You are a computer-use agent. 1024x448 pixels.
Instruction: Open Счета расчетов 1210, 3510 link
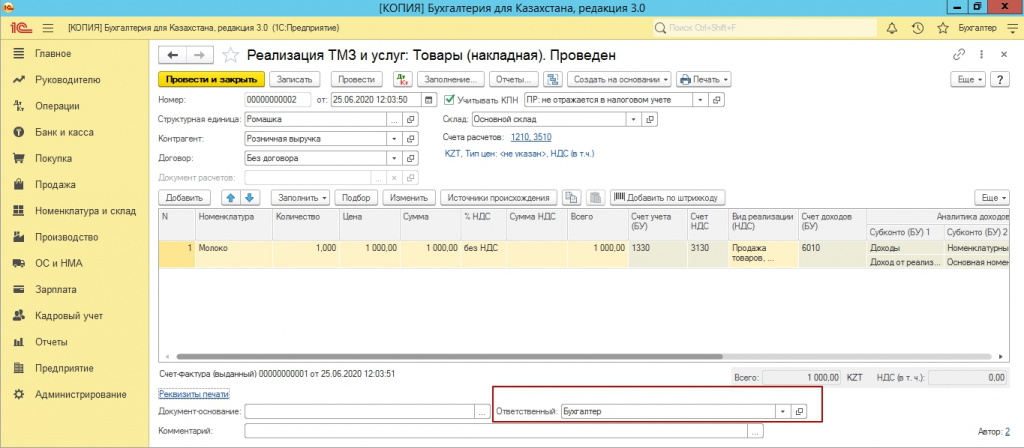(x=532, y=137)
